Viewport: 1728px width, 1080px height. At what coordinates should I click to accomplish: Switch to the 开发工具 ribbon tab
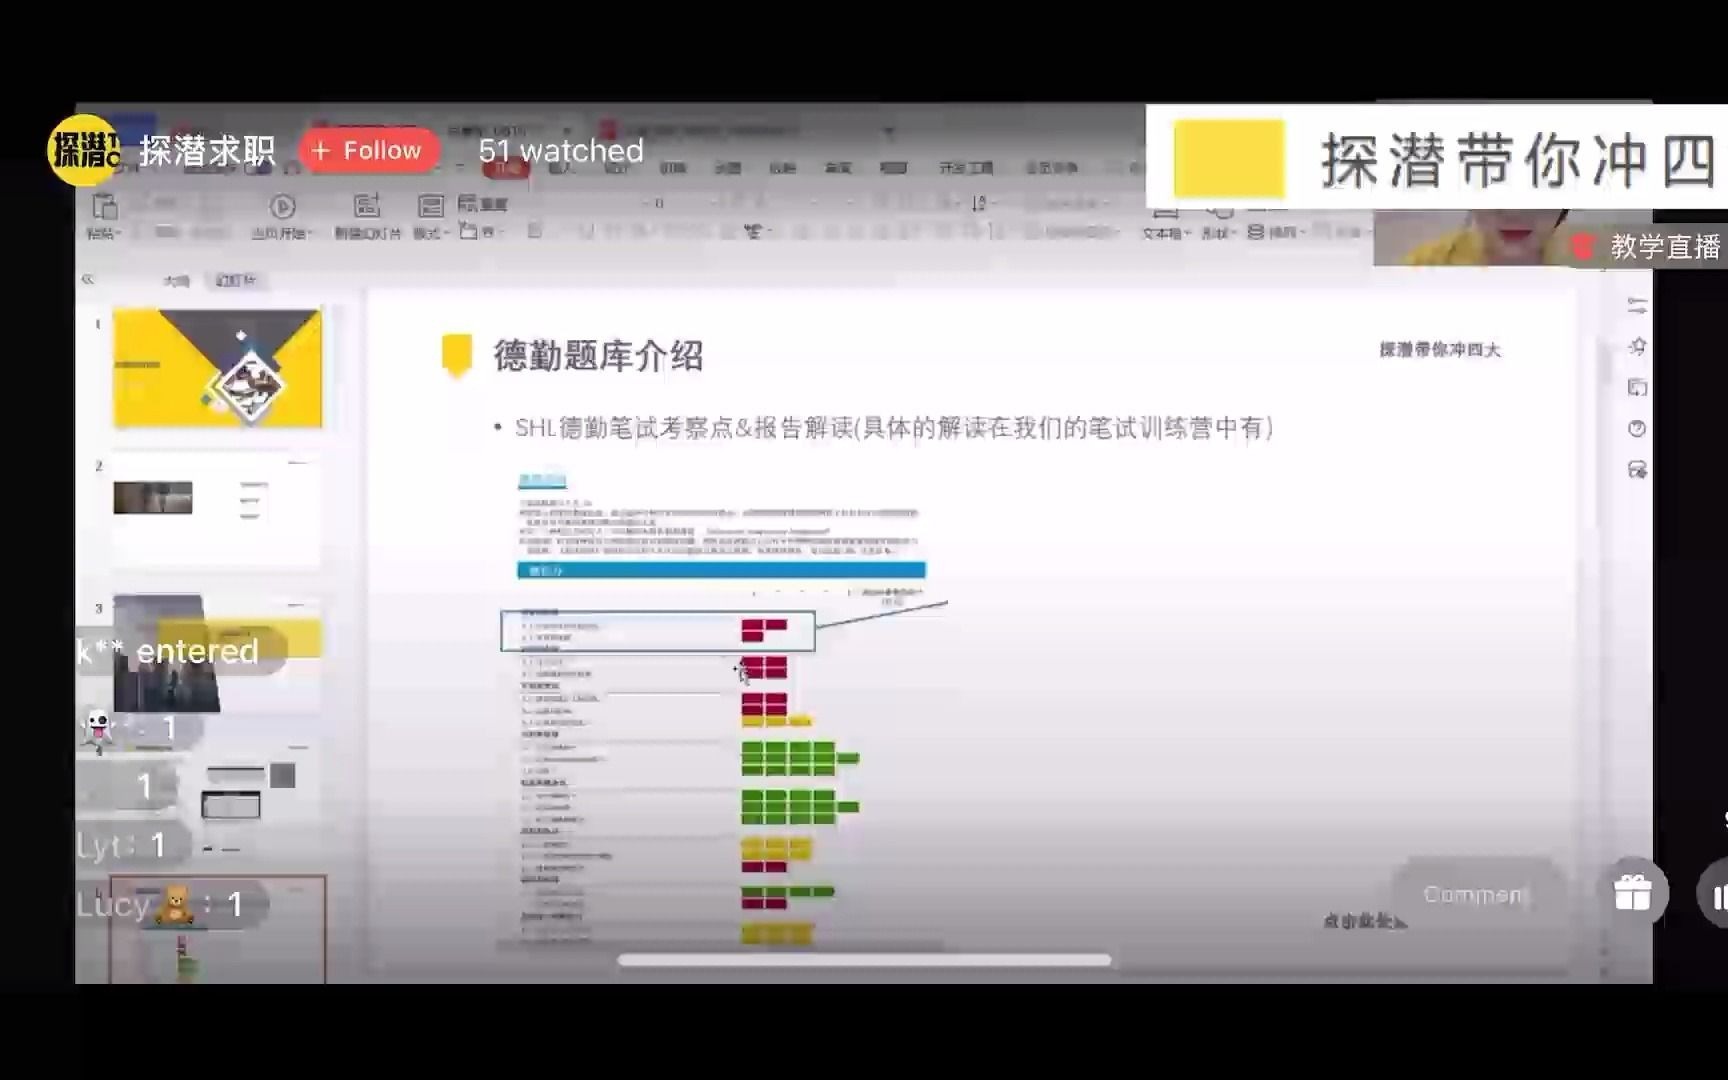point(966,168)
